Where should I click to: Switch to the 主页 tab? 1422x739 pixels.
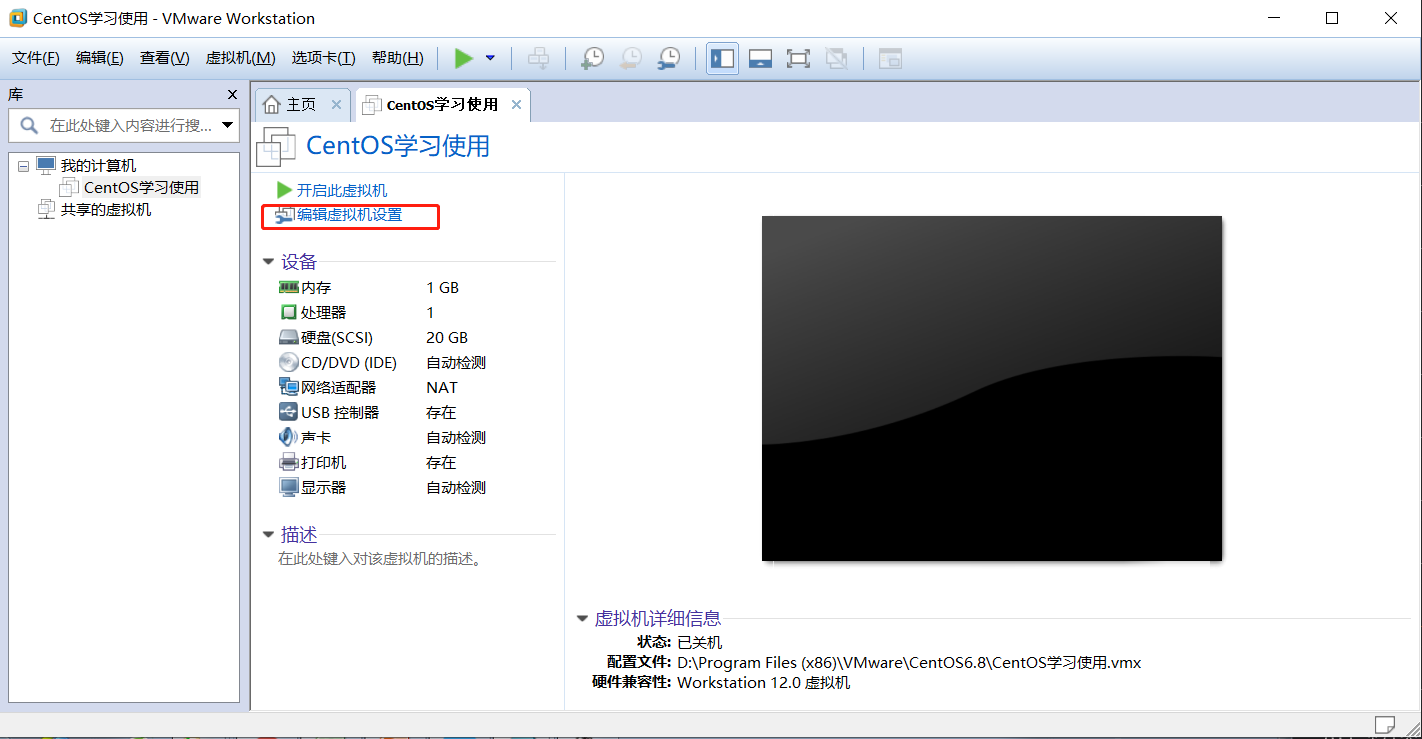[x=301, y=105]
